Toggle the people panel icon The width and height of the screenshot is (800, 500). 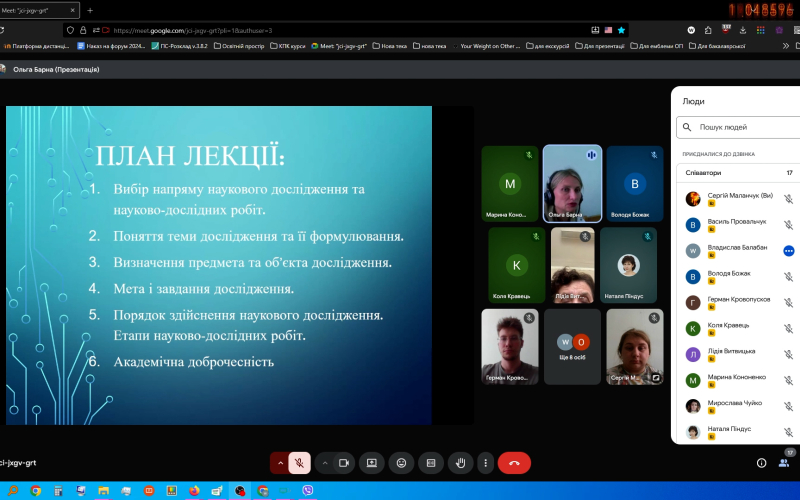tap(784, 463)
